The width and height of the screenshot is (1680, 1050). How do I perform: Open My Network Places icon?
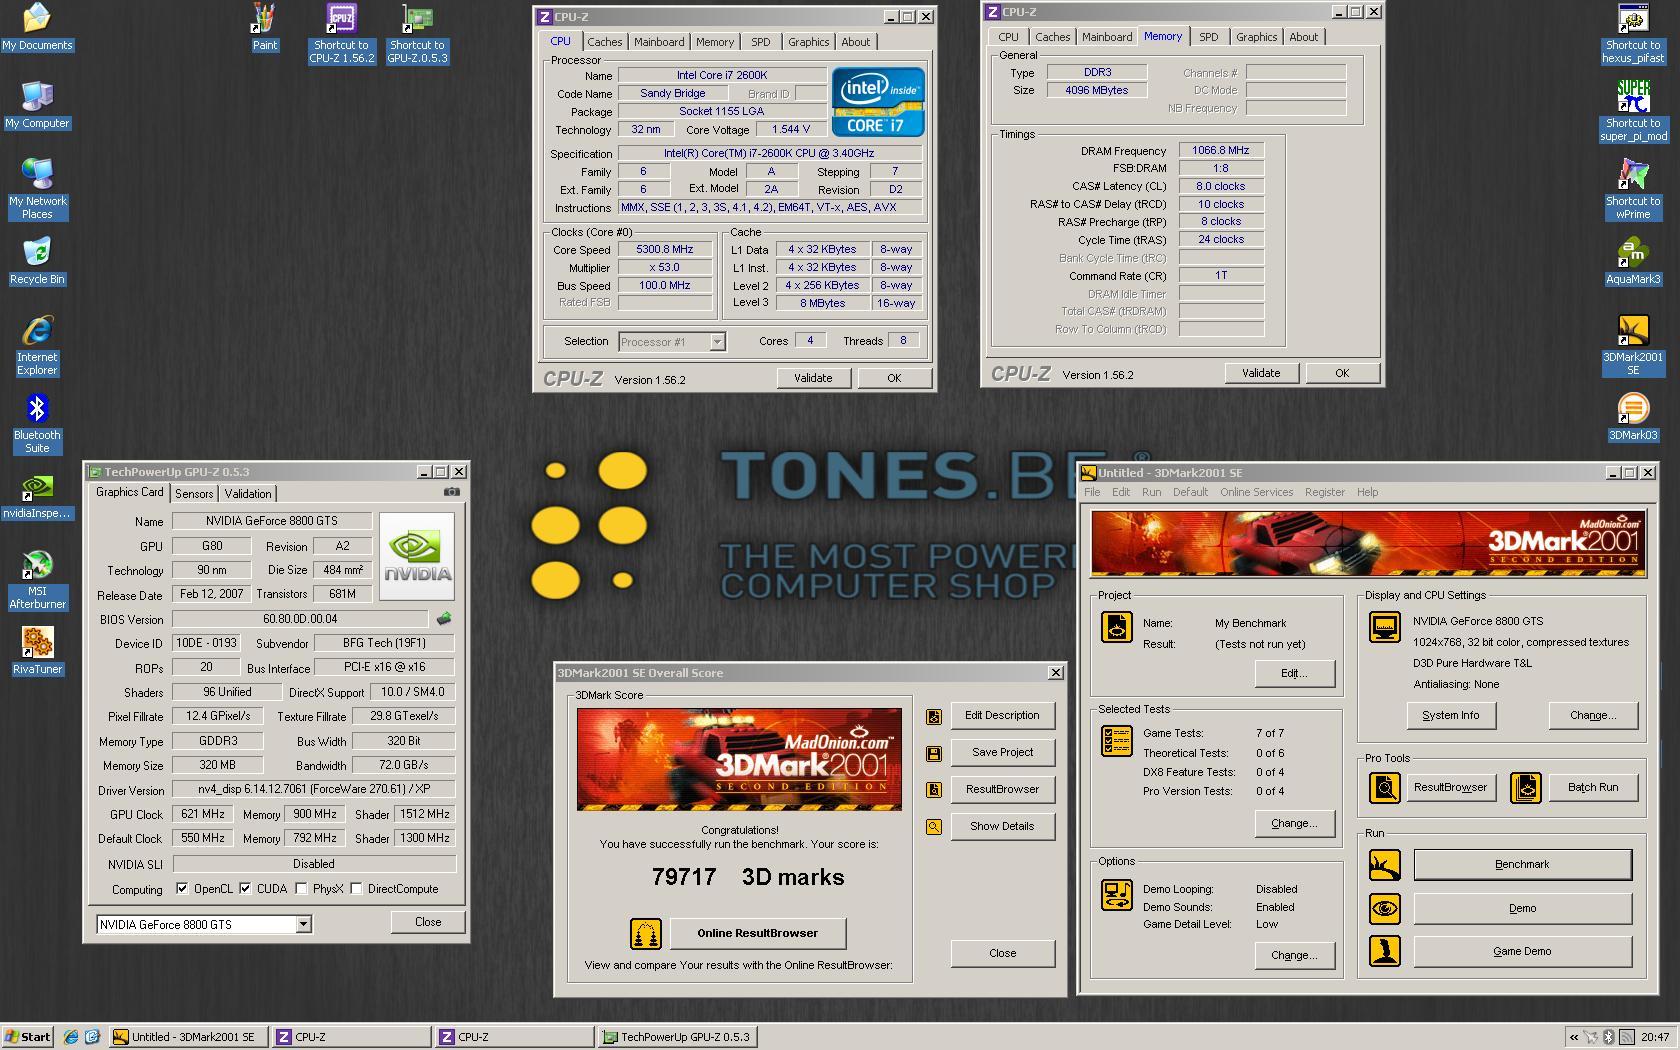37,188
